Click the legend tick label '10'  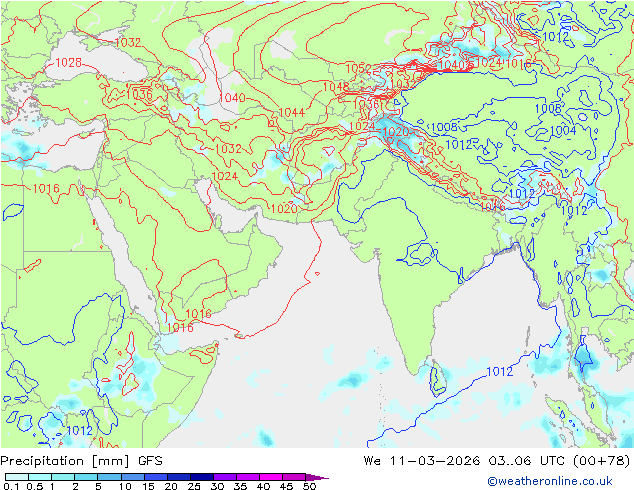[125, 486]
